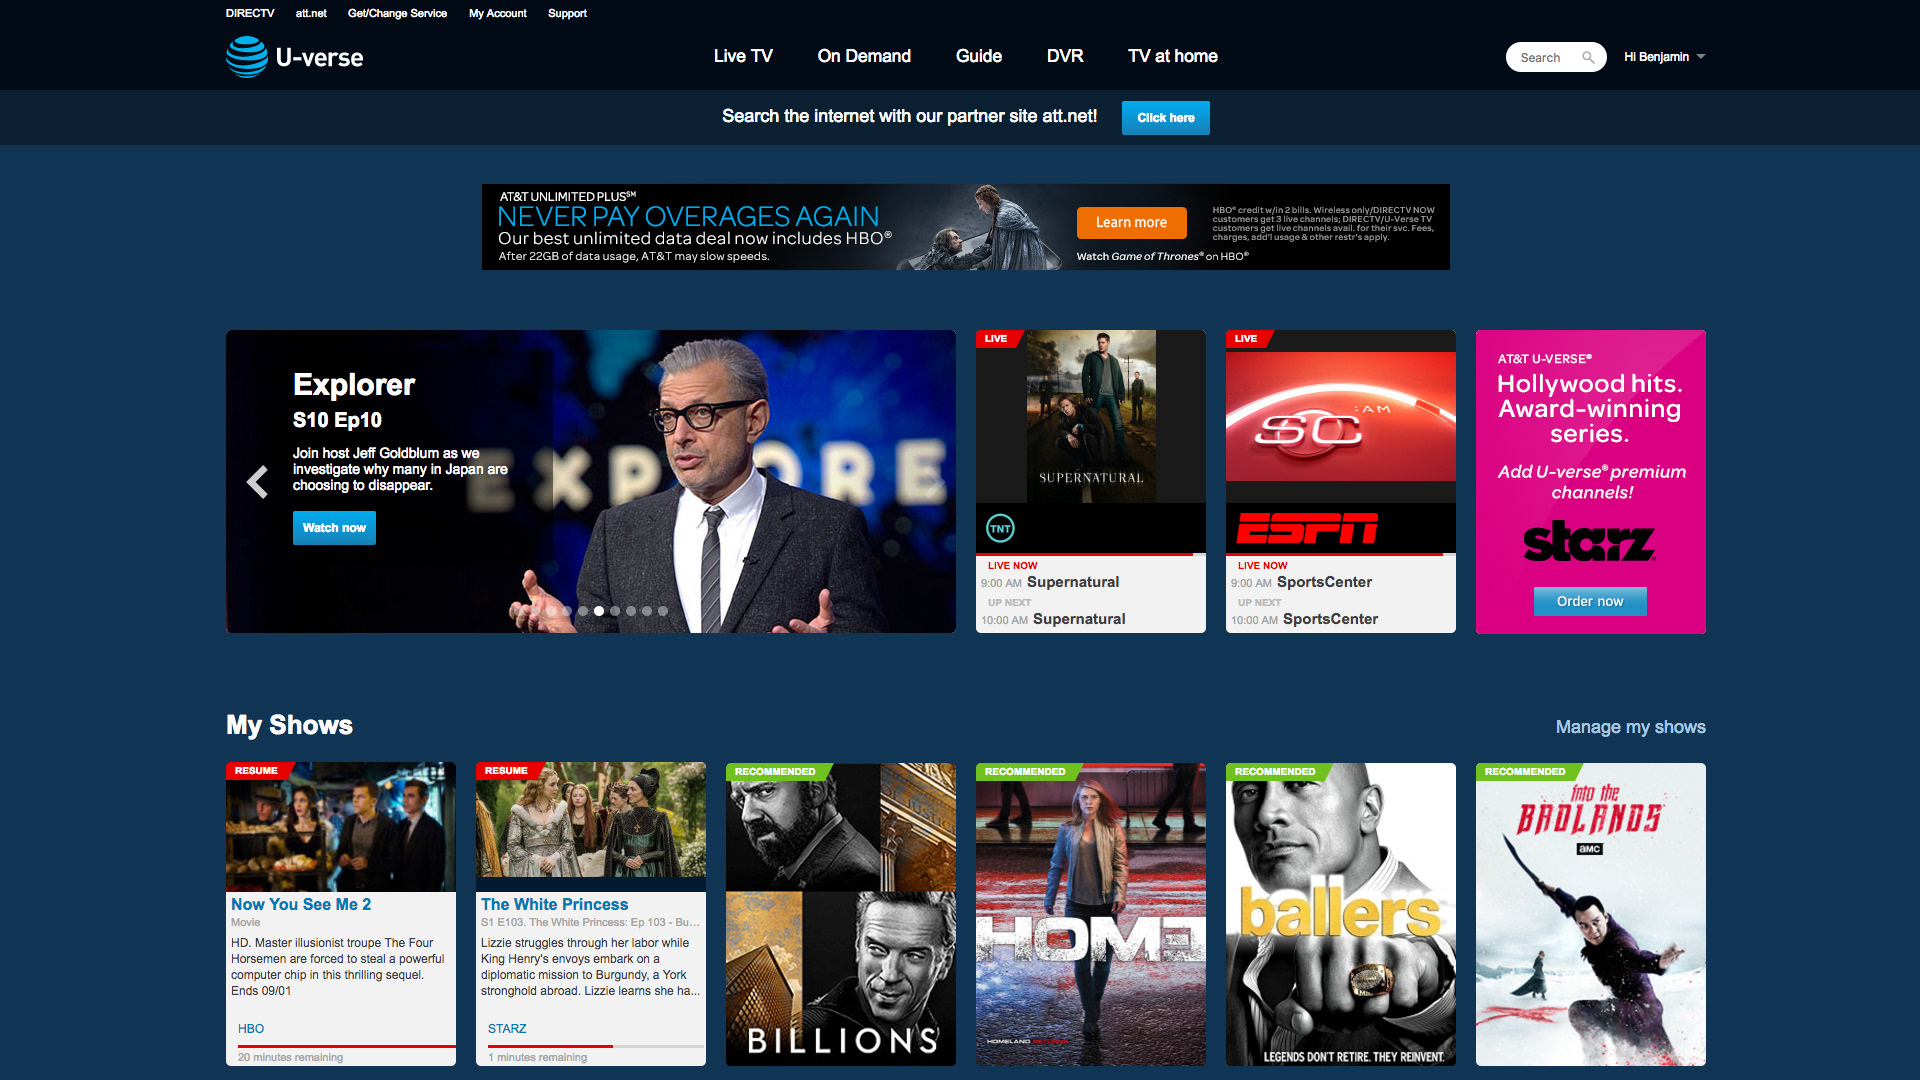
Task: Click the search magnifier icon
Action: (1588, 58)
